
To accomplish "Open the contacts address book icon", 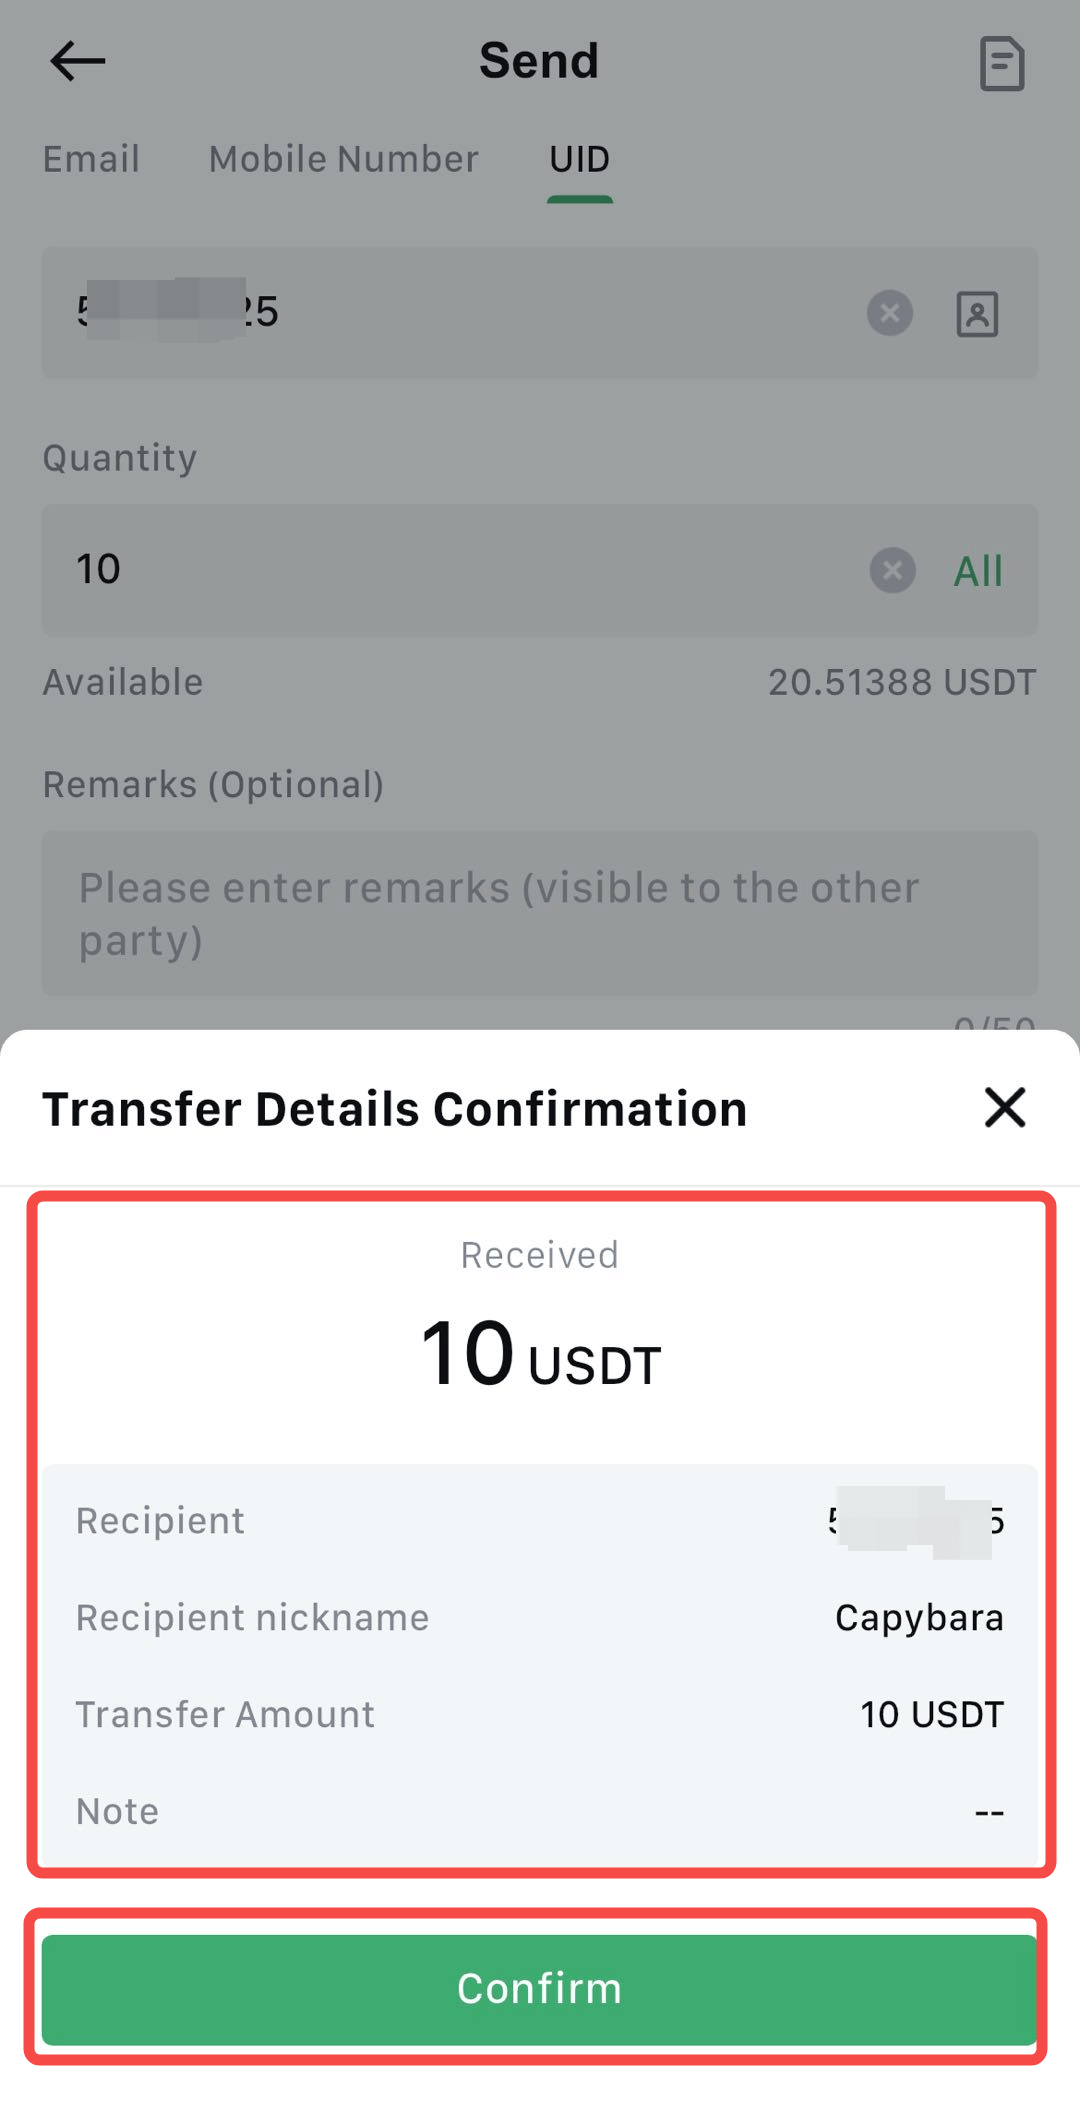I will (977, 314).
